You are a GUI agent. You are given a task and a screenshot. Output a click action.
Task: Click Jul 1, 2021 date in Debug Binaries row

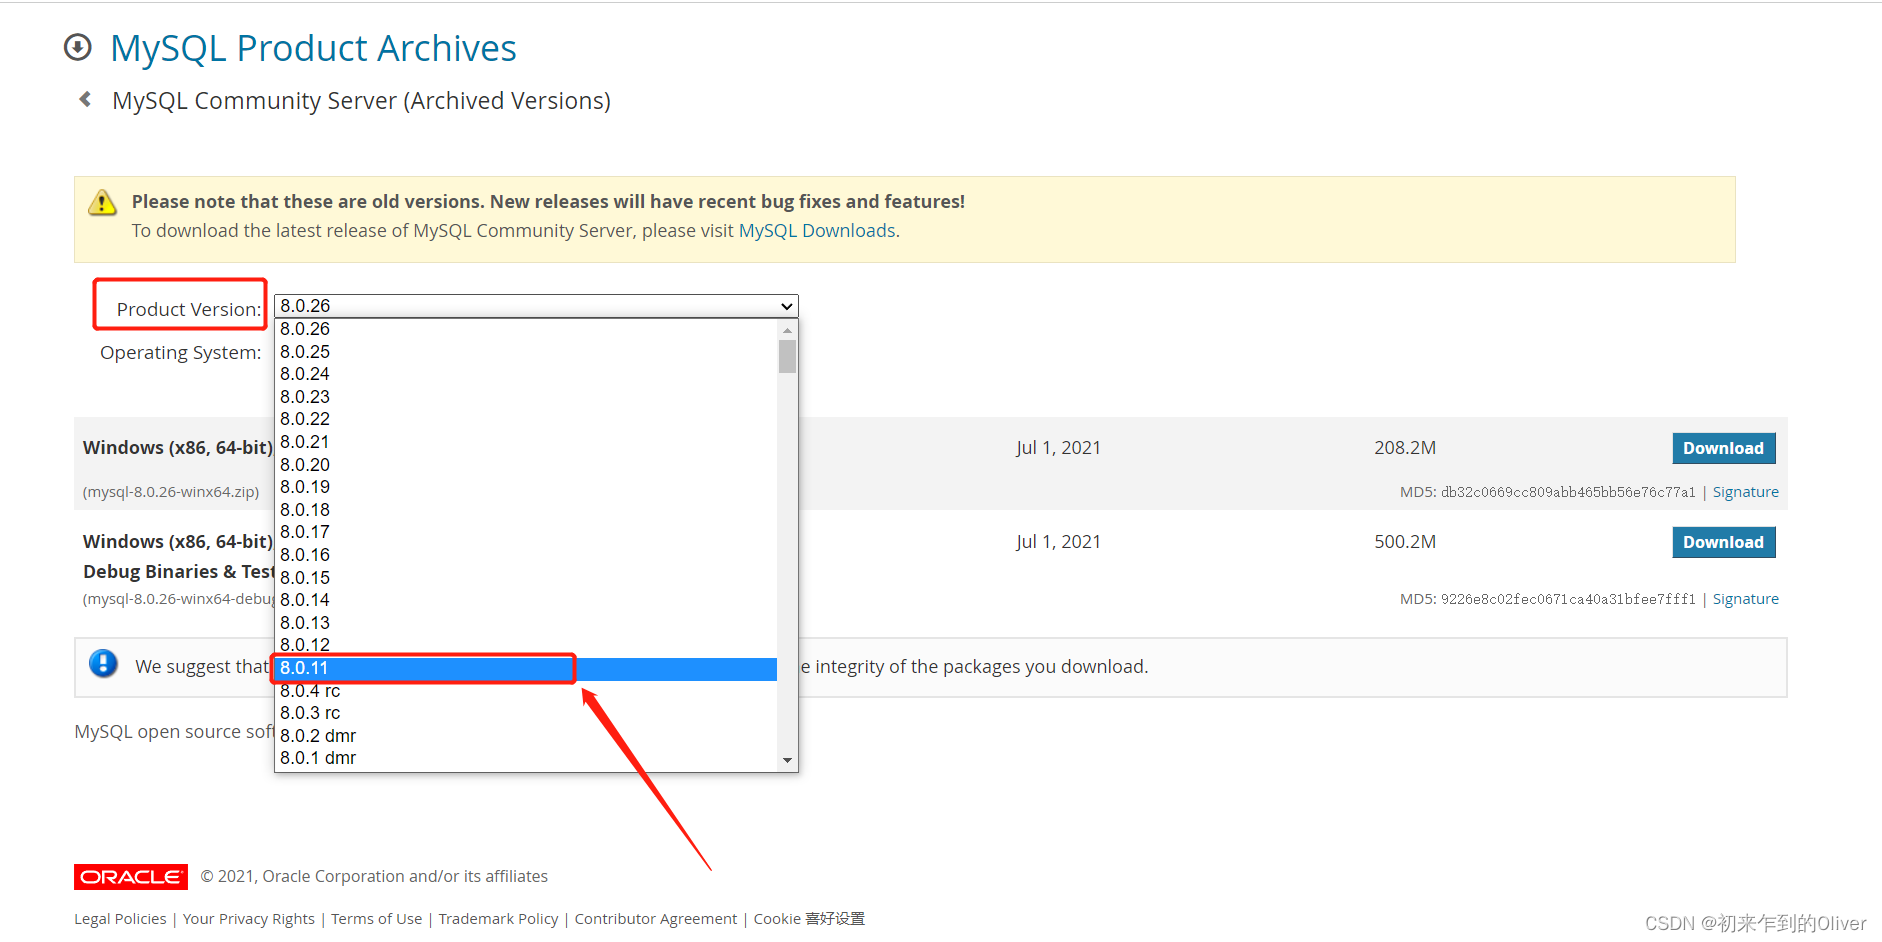click(1058, 542)
